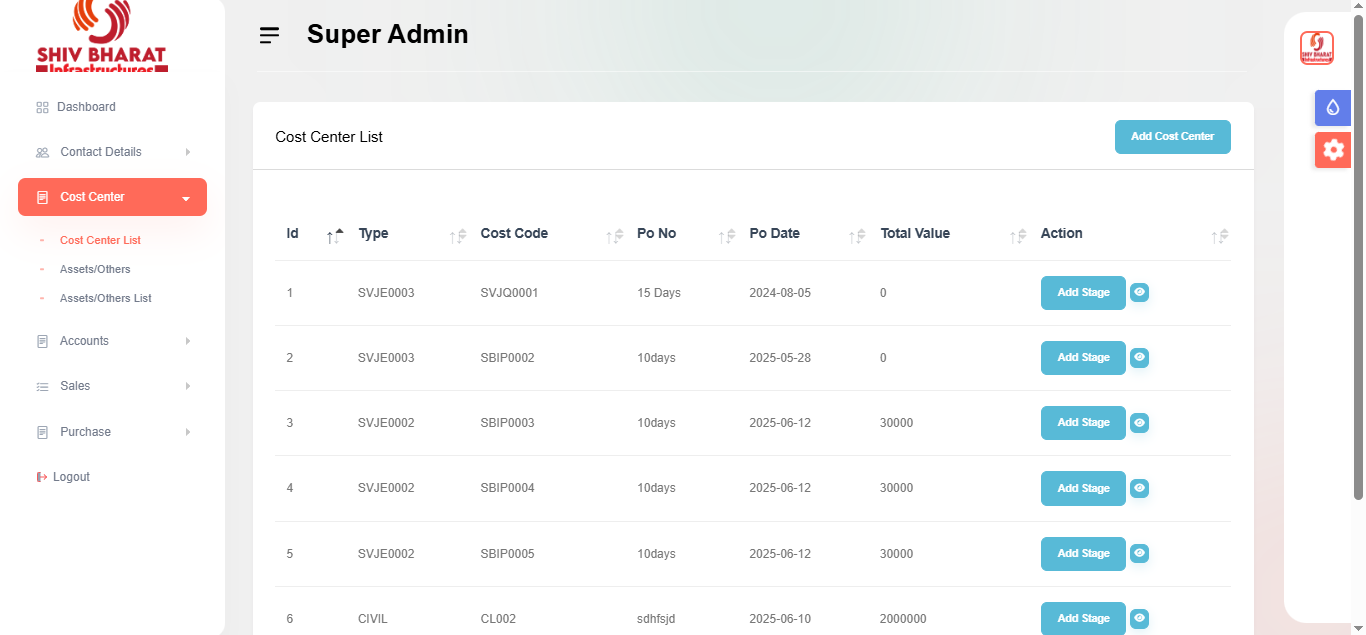Click the eye icon for SBIP0005 row
This screenshot has height=635, width=1366.
coord(1139,553)
